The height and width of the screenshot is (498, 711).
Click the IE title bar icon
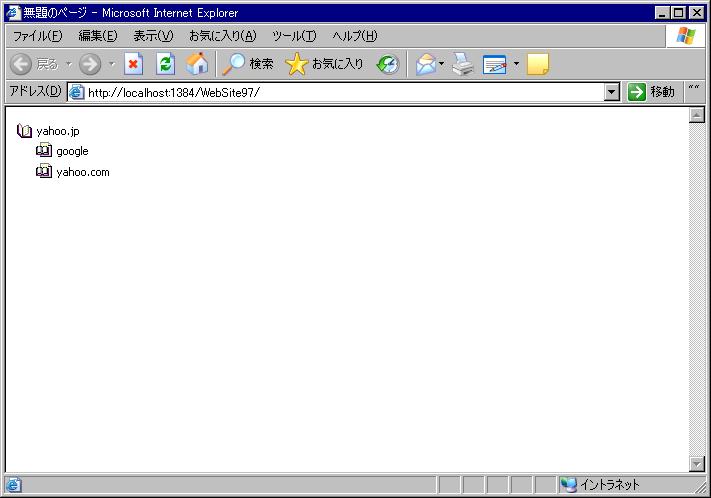coord(14,12)
